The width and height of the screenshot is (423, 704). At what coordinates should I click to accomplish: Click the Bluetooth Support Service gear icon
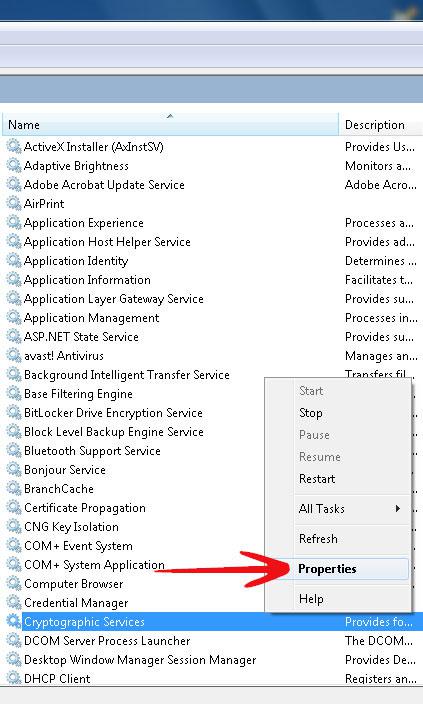[x=13, y=451]
